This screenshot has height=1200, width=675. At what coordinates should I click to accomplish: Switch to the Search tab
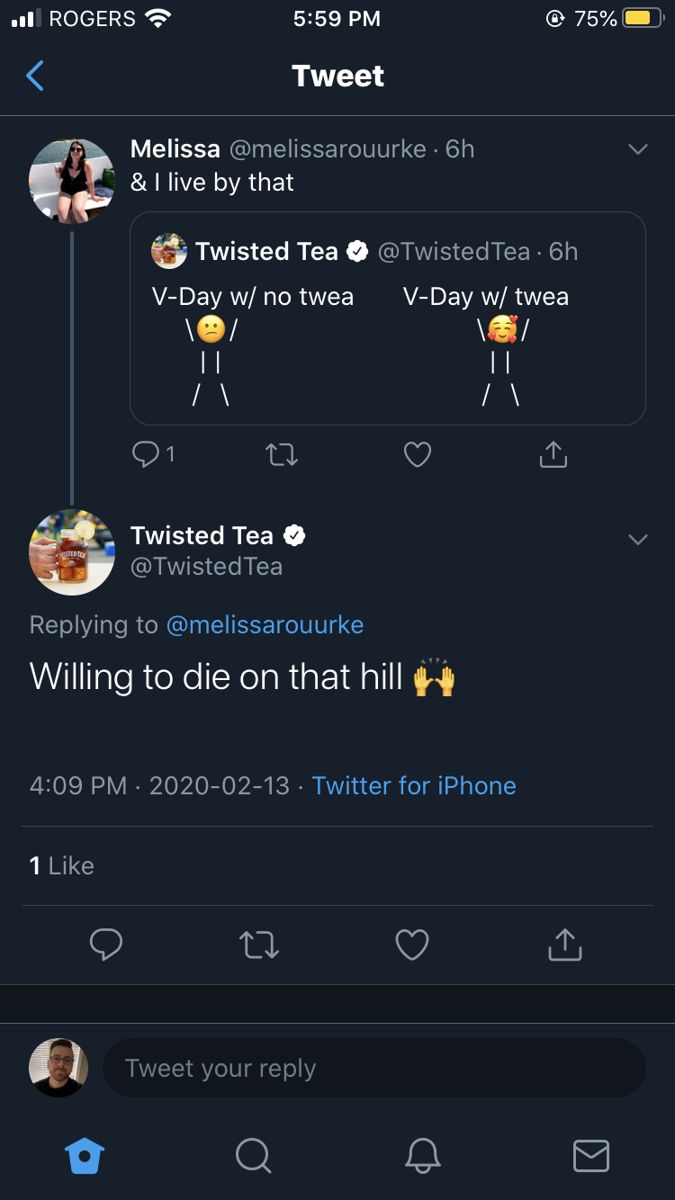tap(253, 1156)
